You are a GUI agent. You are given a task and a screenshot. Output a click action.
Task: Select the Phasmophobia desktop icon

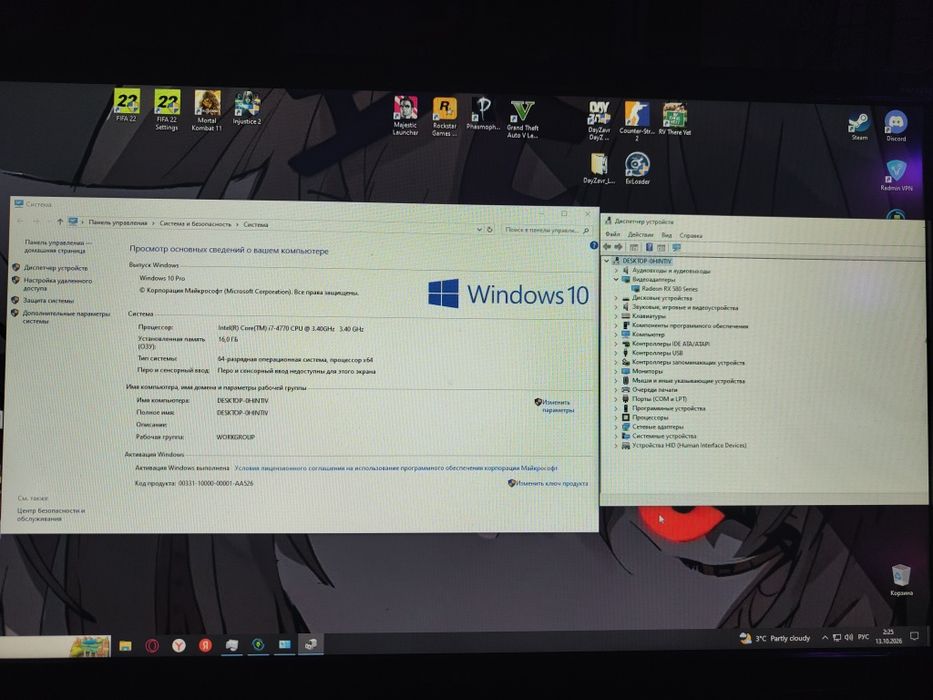[483, 114]
